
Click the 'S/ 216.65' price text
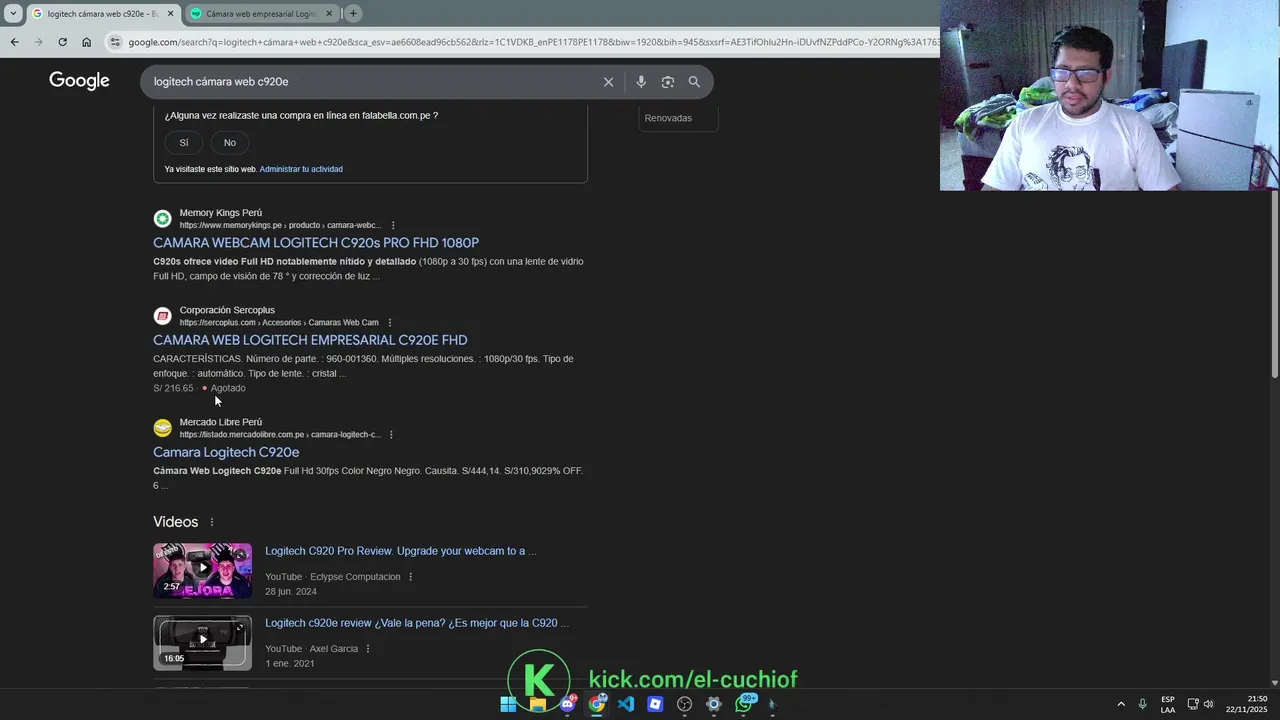click(173, 388)
